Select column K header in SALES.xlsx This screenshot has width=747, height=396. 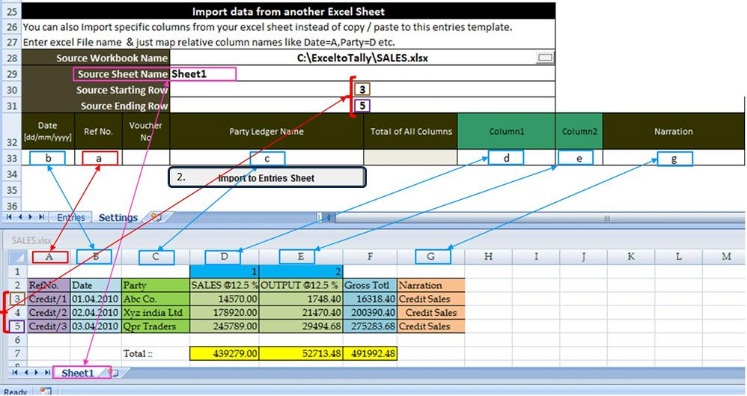(x=631, y=257)
